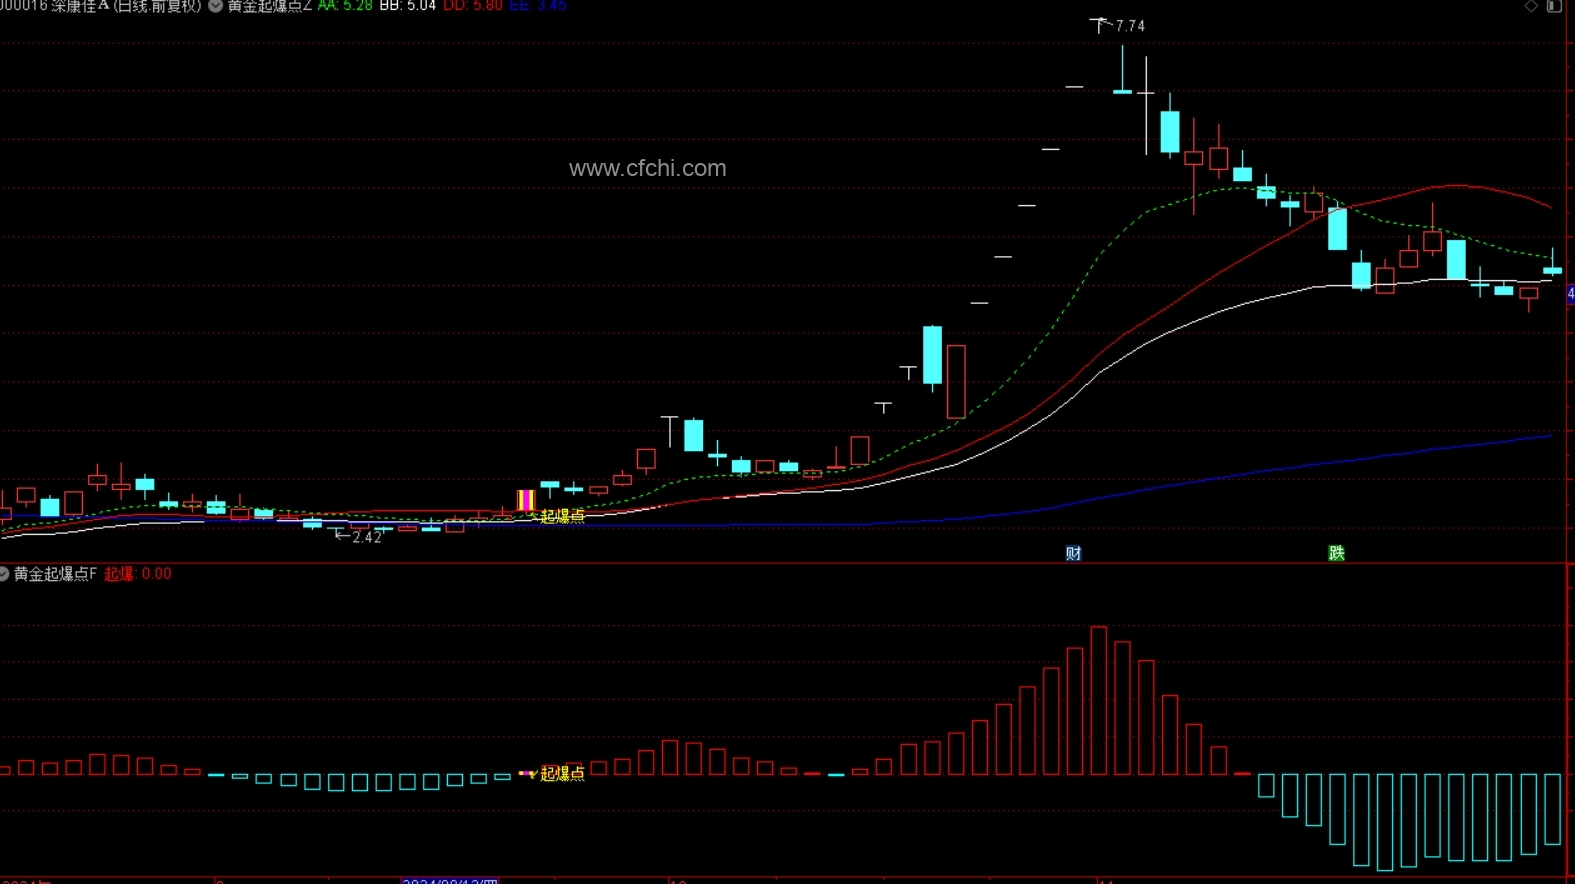Click the AA: 5.28 indicator value
Image resolution: width=1575 pixels, height=884 pixels.
[x=345, y=6]
